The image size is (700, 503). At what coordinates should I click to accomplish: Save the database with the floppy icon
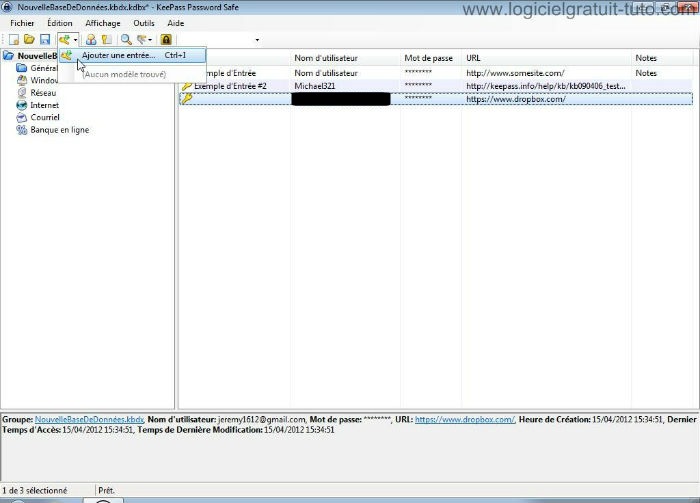click(45, 40)
